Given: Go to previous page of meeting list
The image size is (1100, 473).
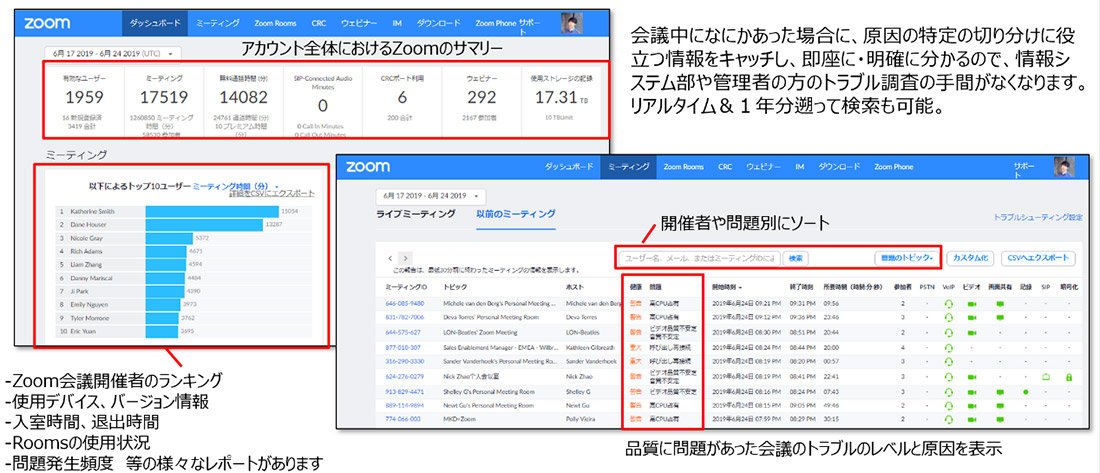Looking at the screenshot, I should pyautogui.click(x=391, y=258).
